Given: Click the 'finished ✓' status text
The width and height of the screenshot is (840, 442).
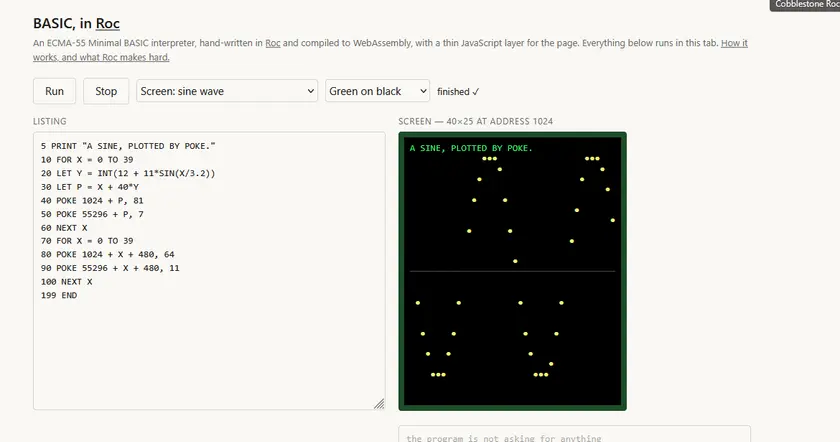Looking at the screenshot, I should 458,92.
